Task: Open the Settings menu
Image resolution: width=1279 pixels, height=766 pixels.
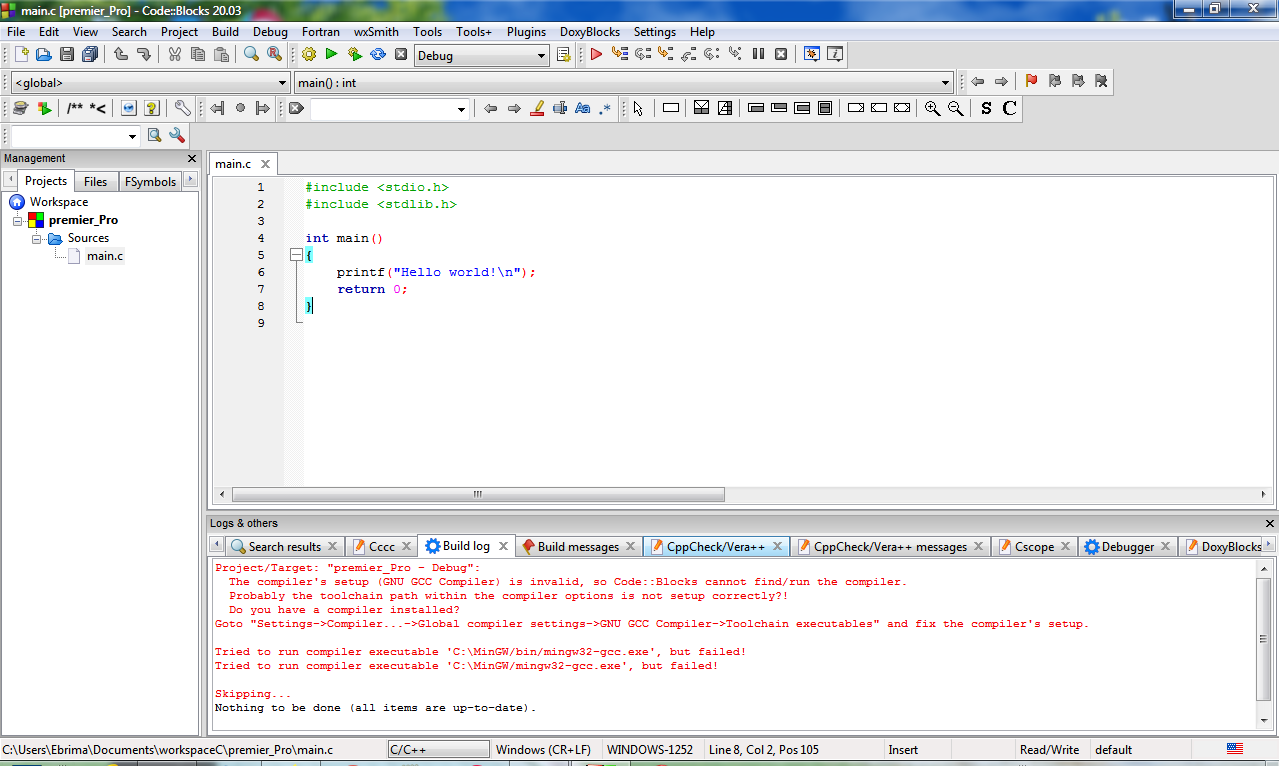Action: 654,31
